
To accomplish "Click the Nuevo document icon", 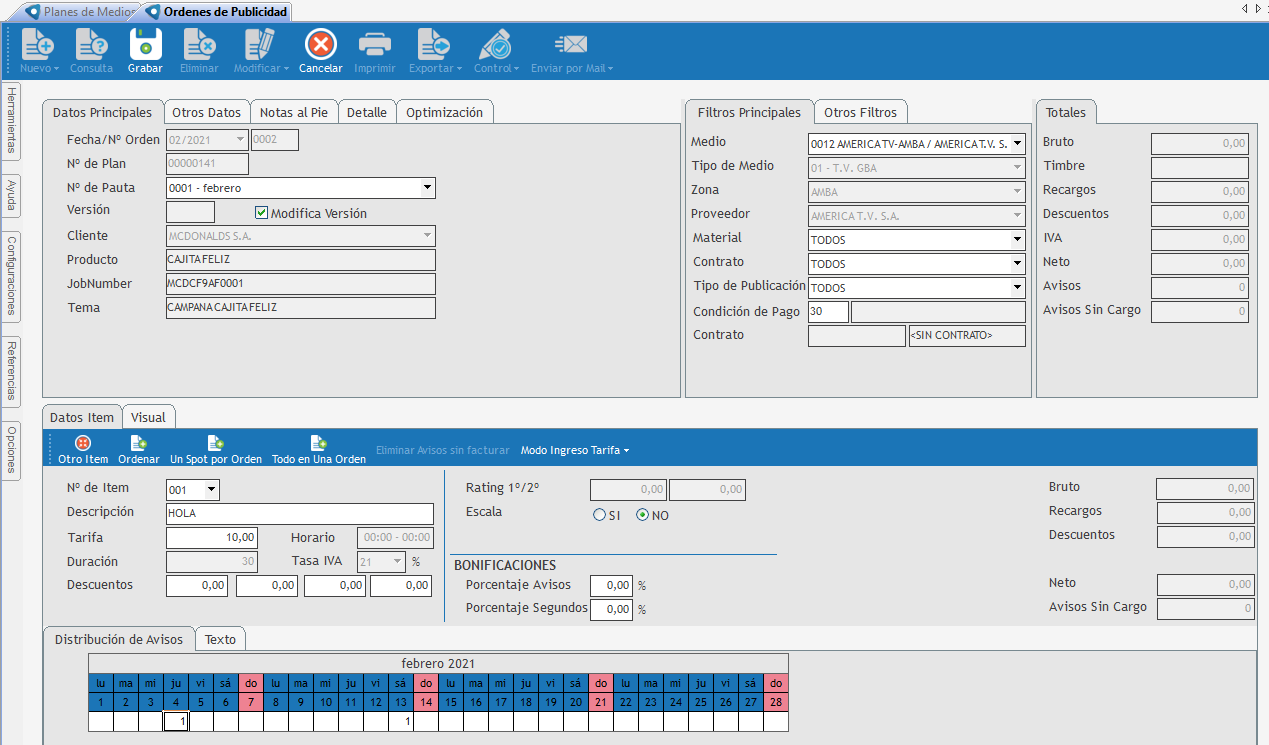I will pyautogui.click(x=39, y=45).
